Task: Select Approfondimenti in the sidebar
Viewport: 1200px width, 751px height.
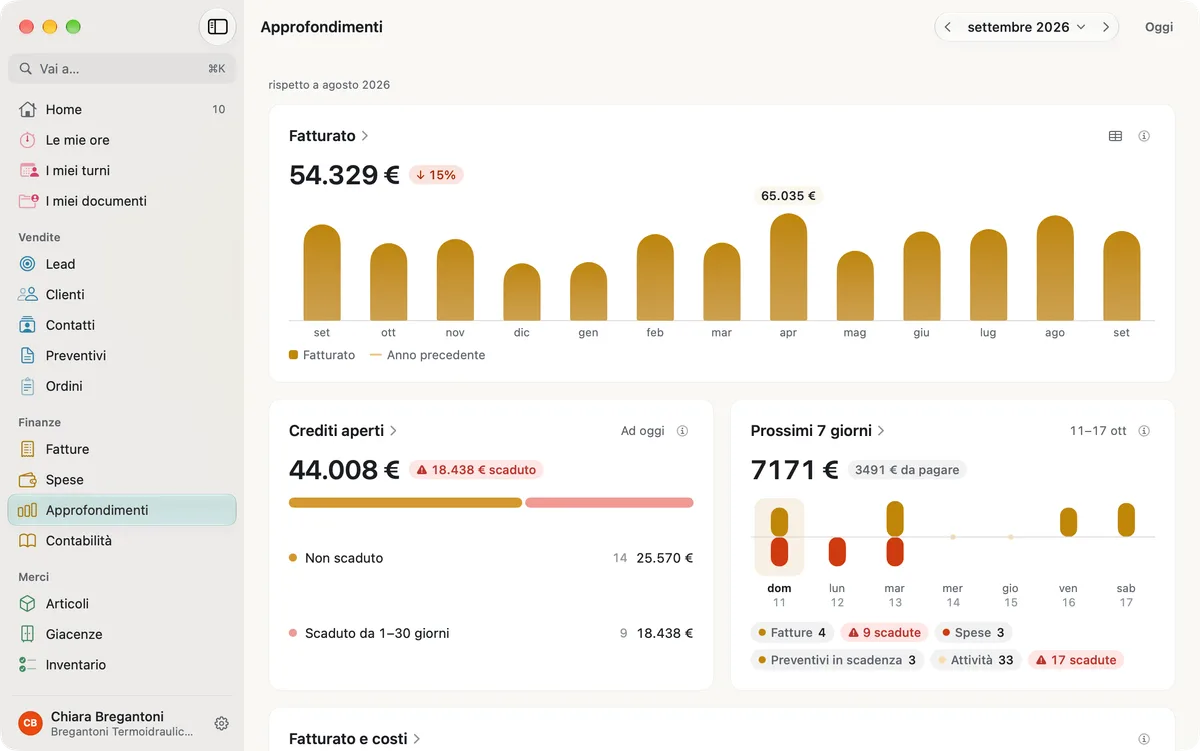Action: (x=122, y=510)
